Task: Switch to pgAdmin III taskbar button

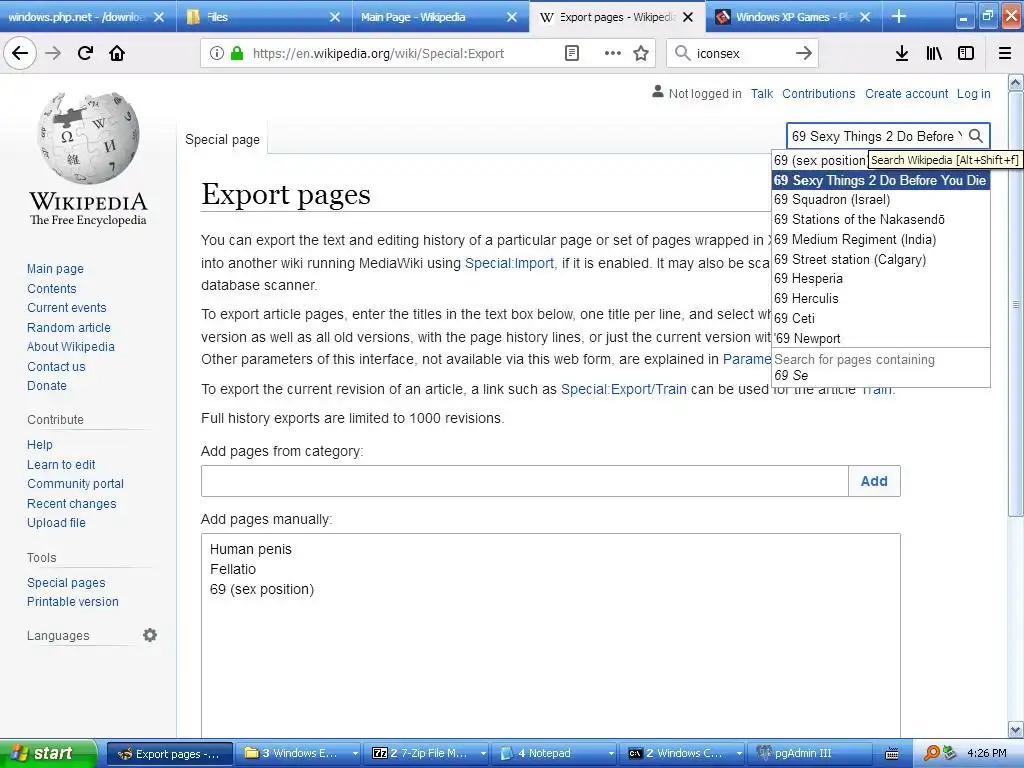Action: click(x=812, y=753)
